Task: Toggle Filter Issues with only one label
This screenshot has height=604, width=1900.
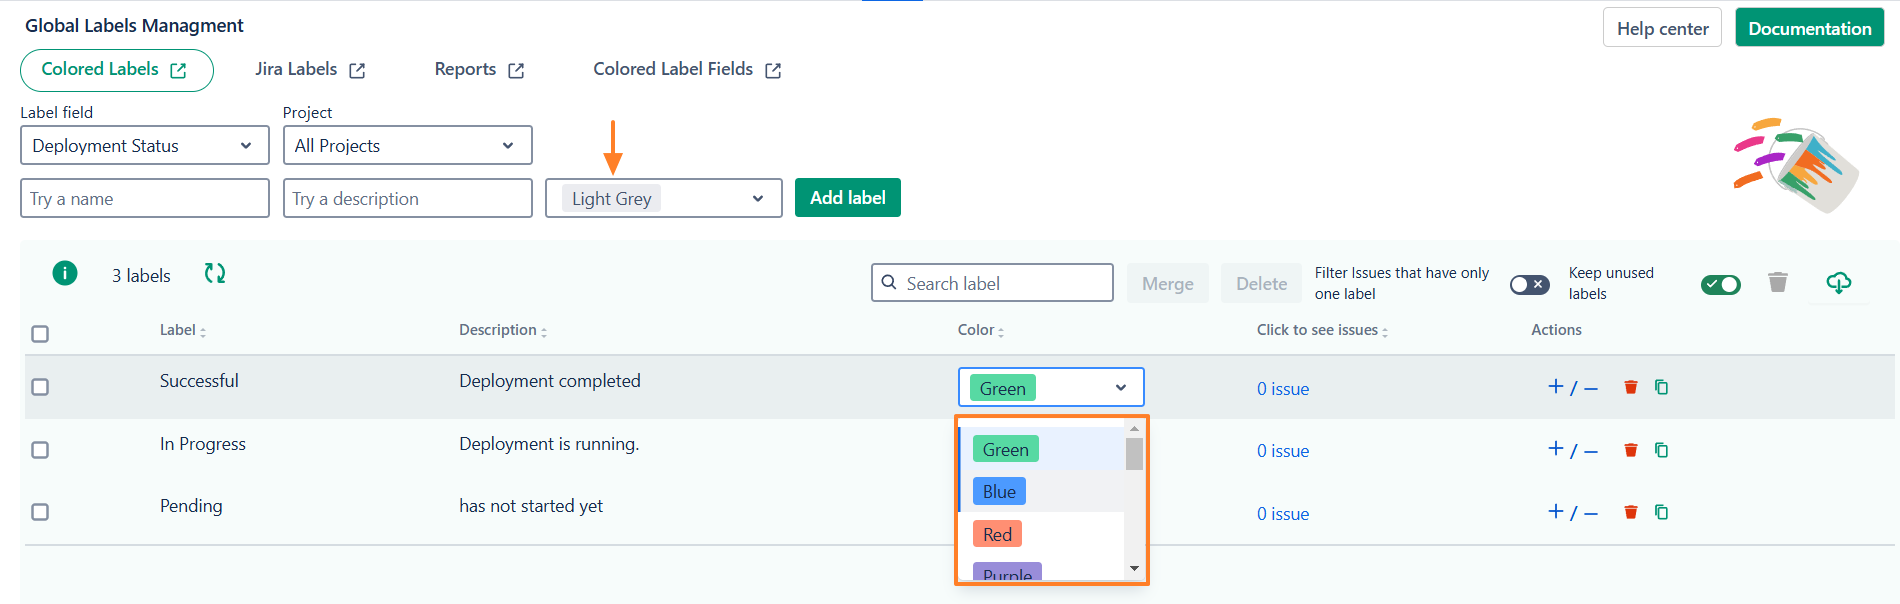Action: [1529, 285]
